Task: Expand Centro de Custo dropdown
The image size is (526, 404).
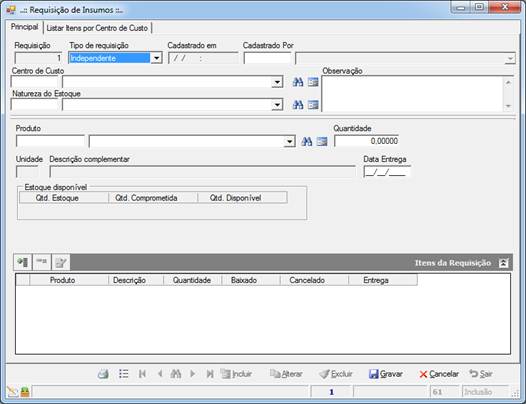Action: (x=277, y=82)
